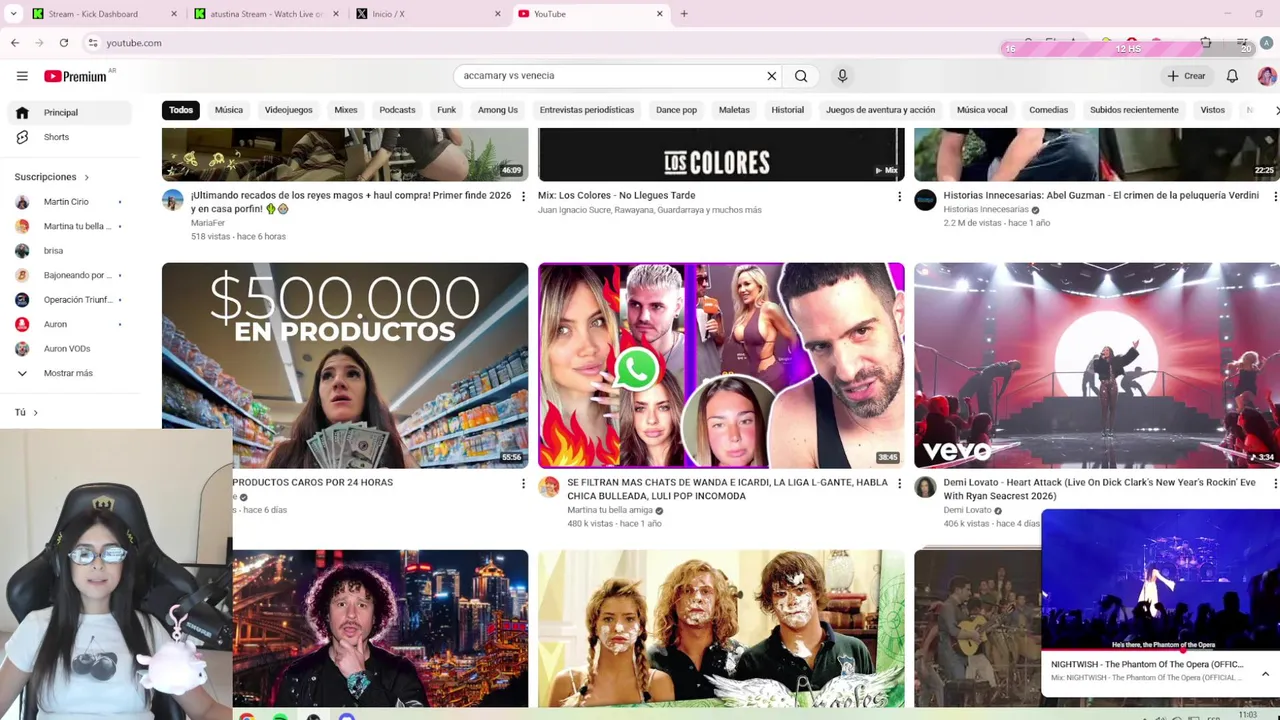Viewport: 1280px width, 720px height.
Task: Select the Videojuegos filter chip
Action: pos(289,110)
